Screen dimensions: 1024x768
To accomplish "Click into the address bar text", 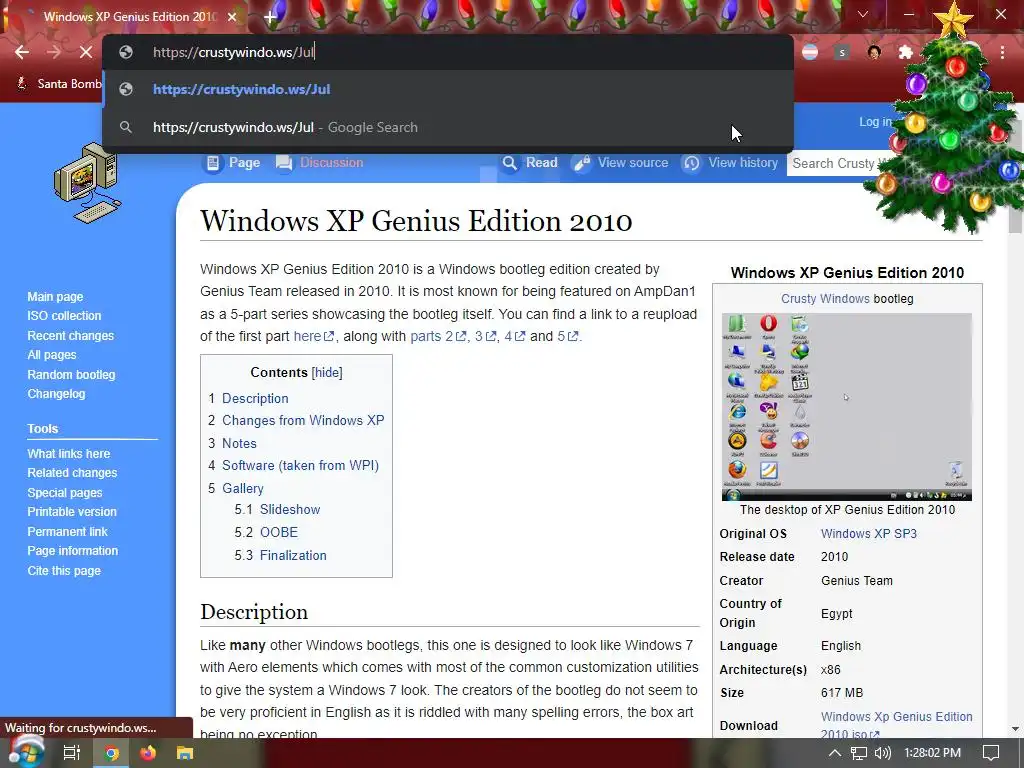I will point(233,52).
